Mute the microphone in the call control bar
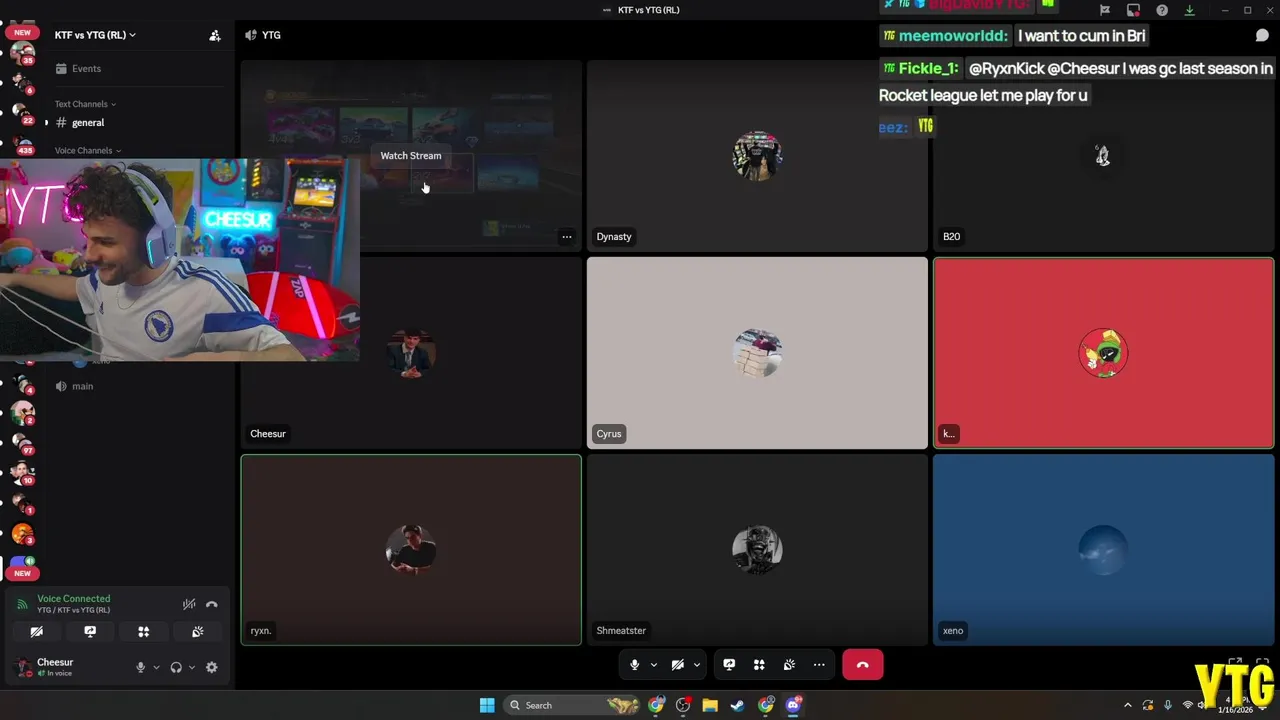 [x=634, y=665]
